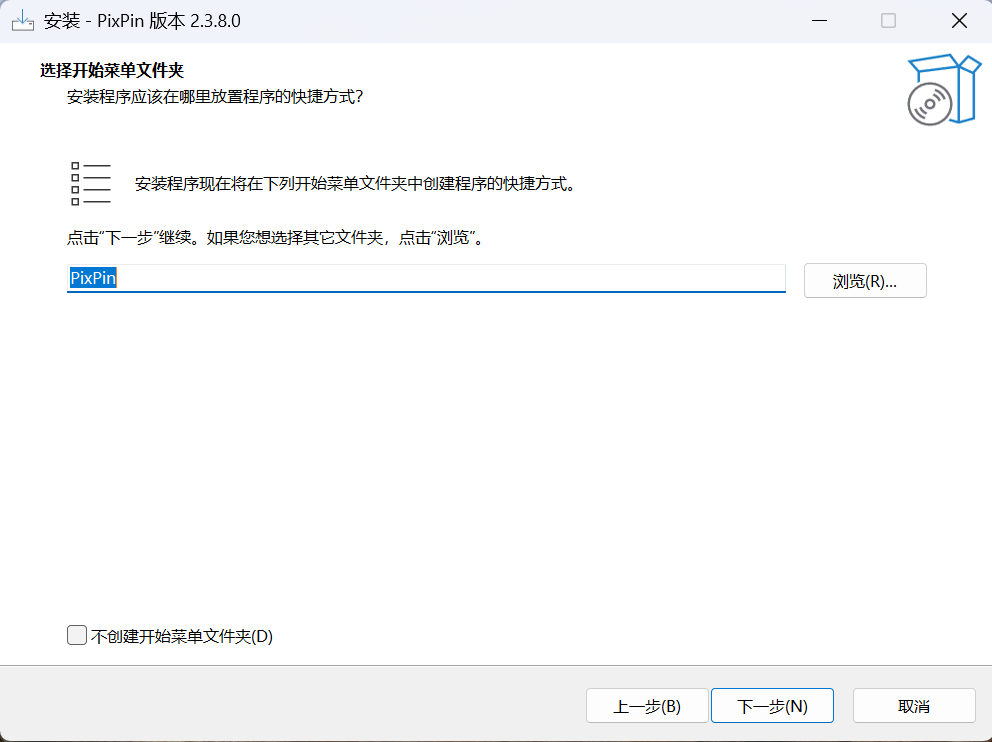Click the 不创建开始菜单文件夹(D) label text

point(182,636)
